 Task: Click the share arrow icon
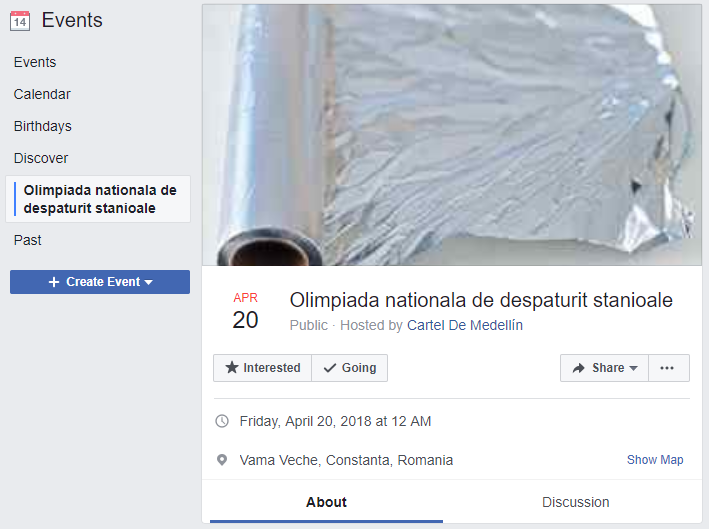[578, 368]
